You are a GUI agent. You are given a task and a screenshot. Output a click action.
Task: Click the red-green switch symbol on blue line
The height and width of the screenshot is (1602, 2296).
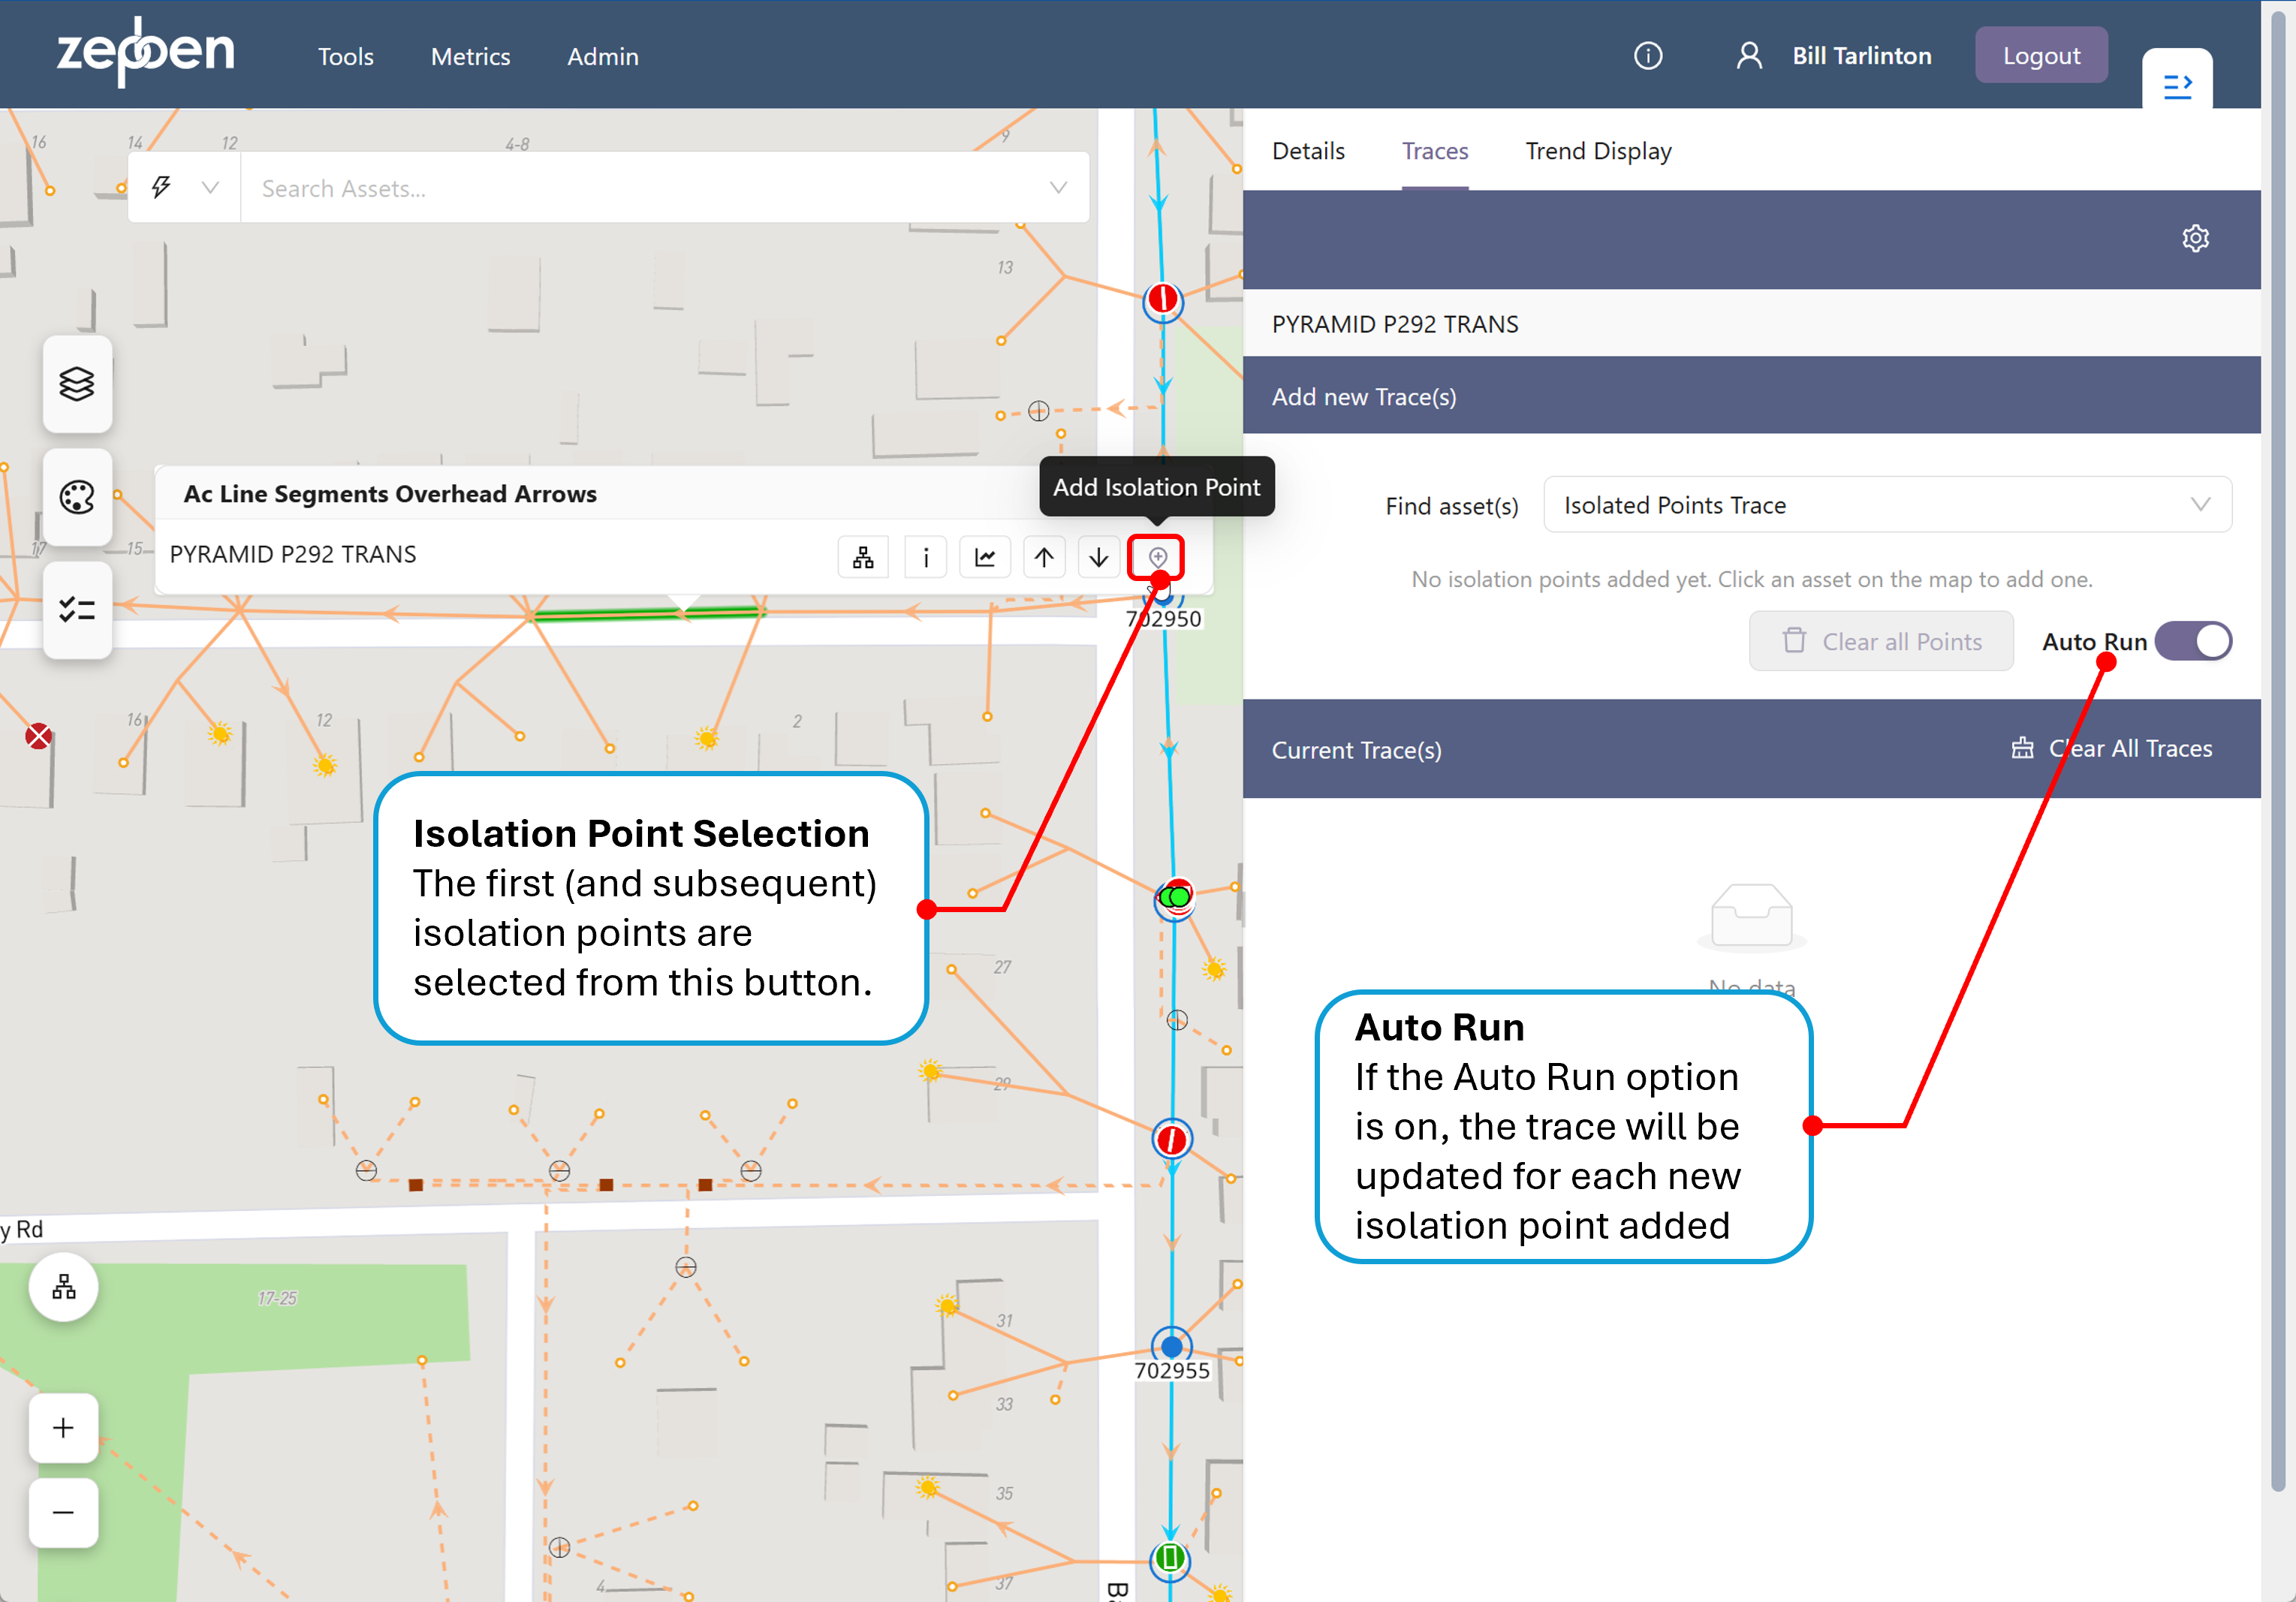[1175, 898]
